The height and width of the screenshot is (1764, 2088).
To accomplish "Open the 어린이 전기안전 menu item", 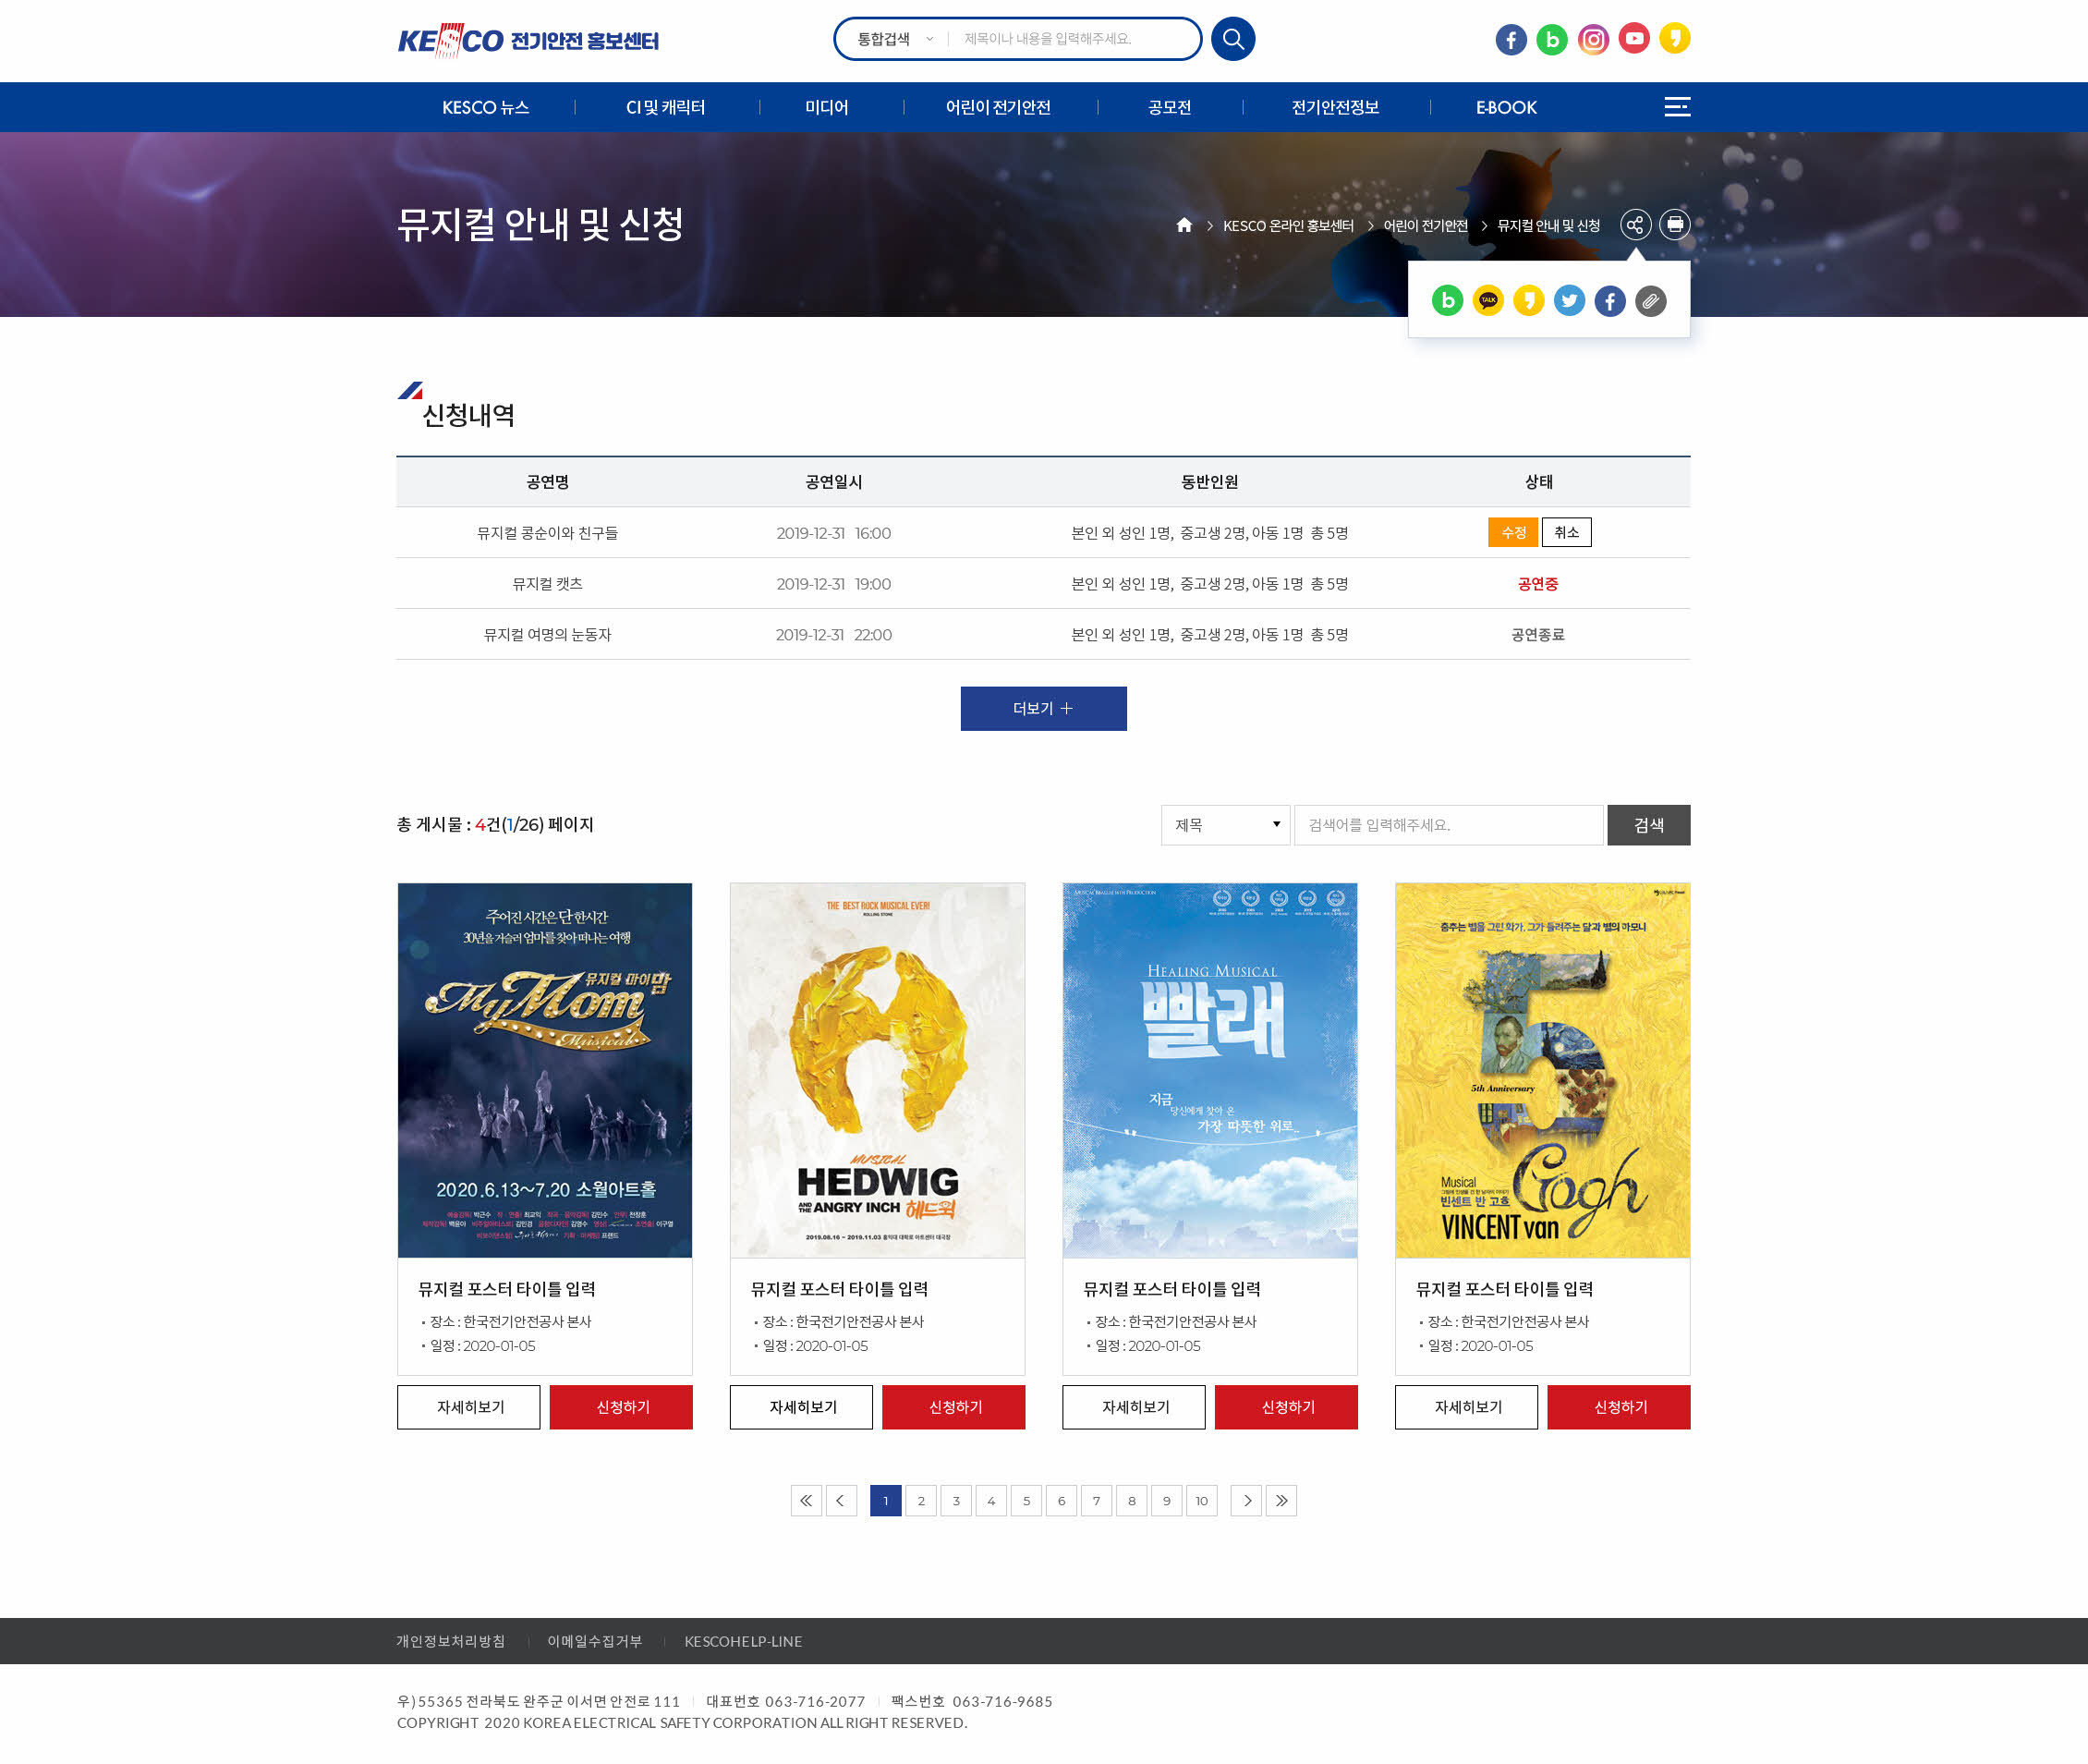I will click(x=997, y=107).
